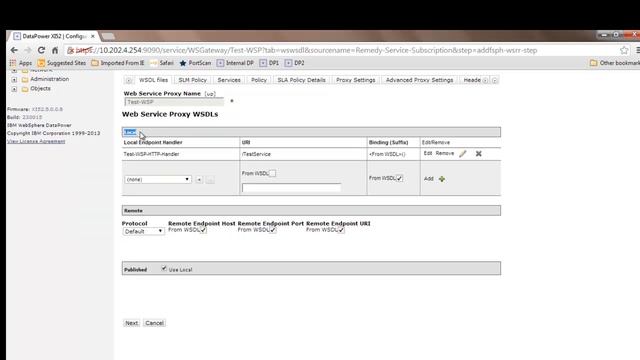640x360 pixels.
Task: Open the PortScan bookmark
Action: pos(196,63)
